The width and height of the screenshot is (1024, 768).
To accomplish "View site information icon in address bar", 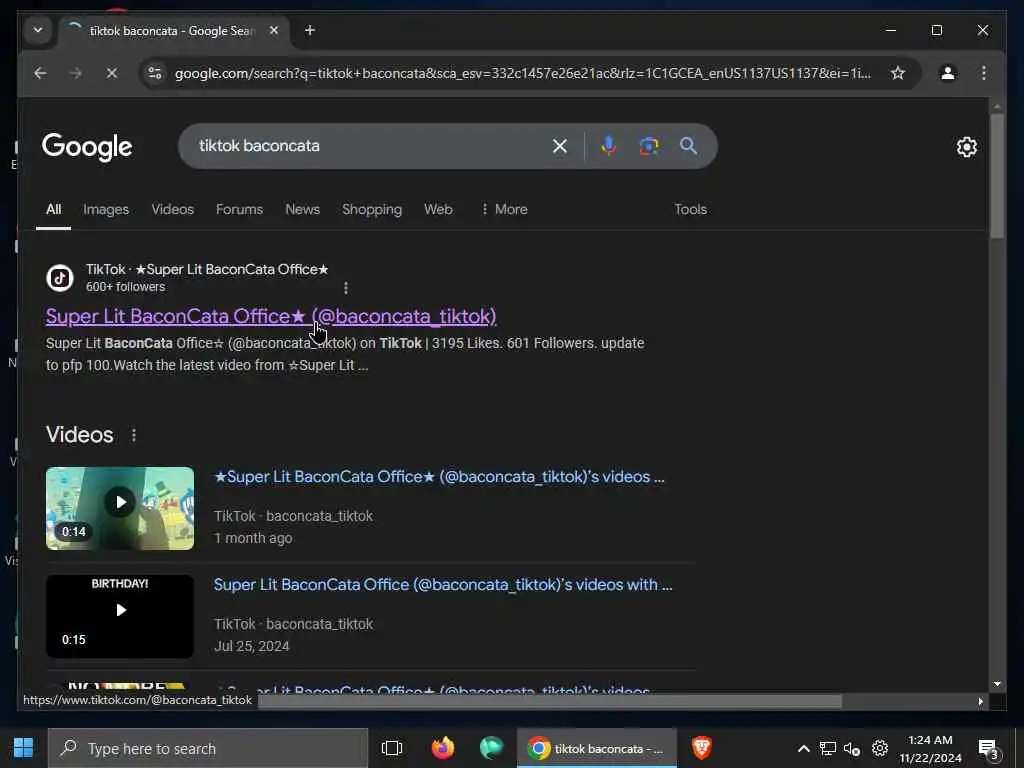I will click(155, 73).
